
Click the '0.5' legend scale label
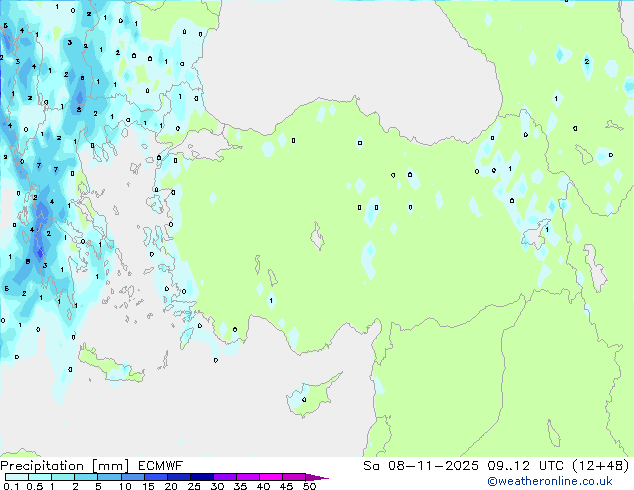35,486
